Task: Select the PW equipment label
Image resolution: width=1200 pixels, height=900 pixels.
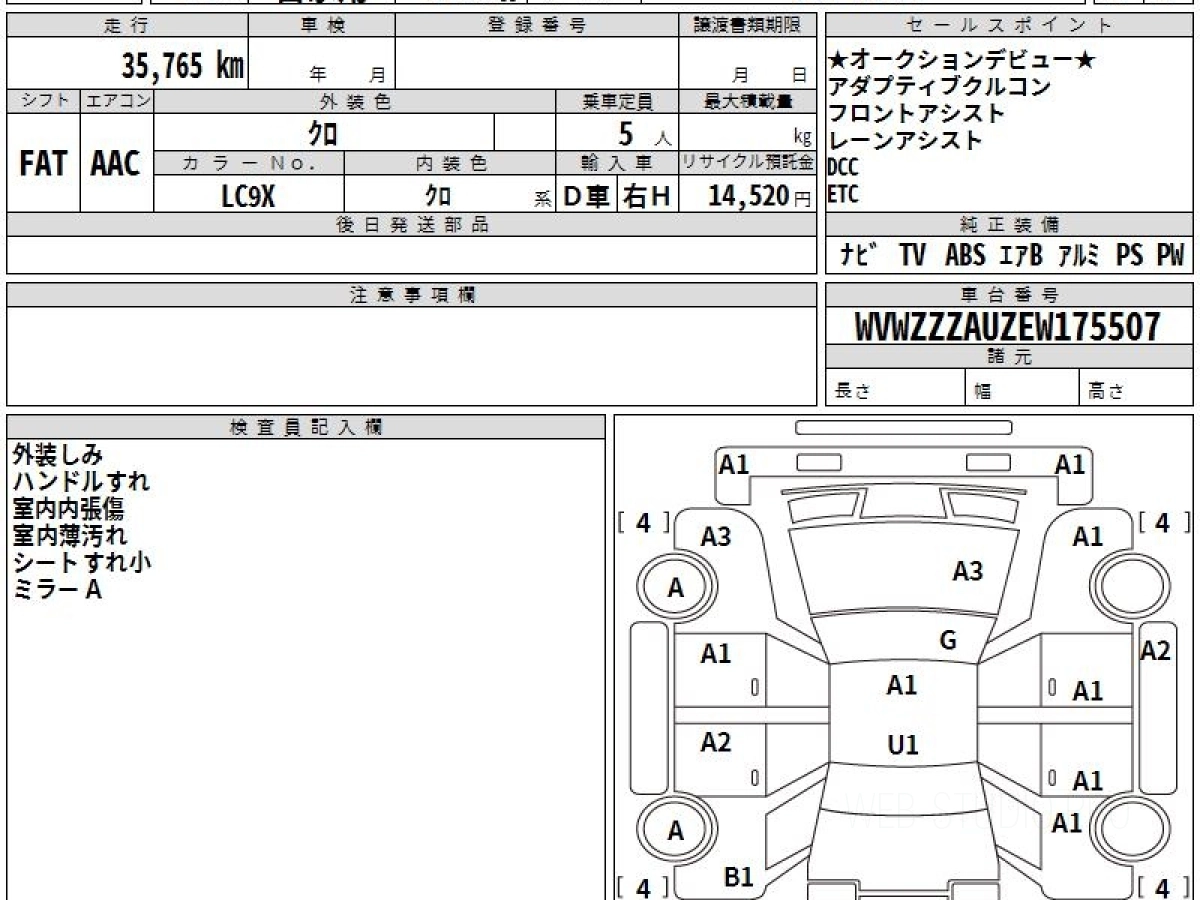Action: [x=1170, y=255]
